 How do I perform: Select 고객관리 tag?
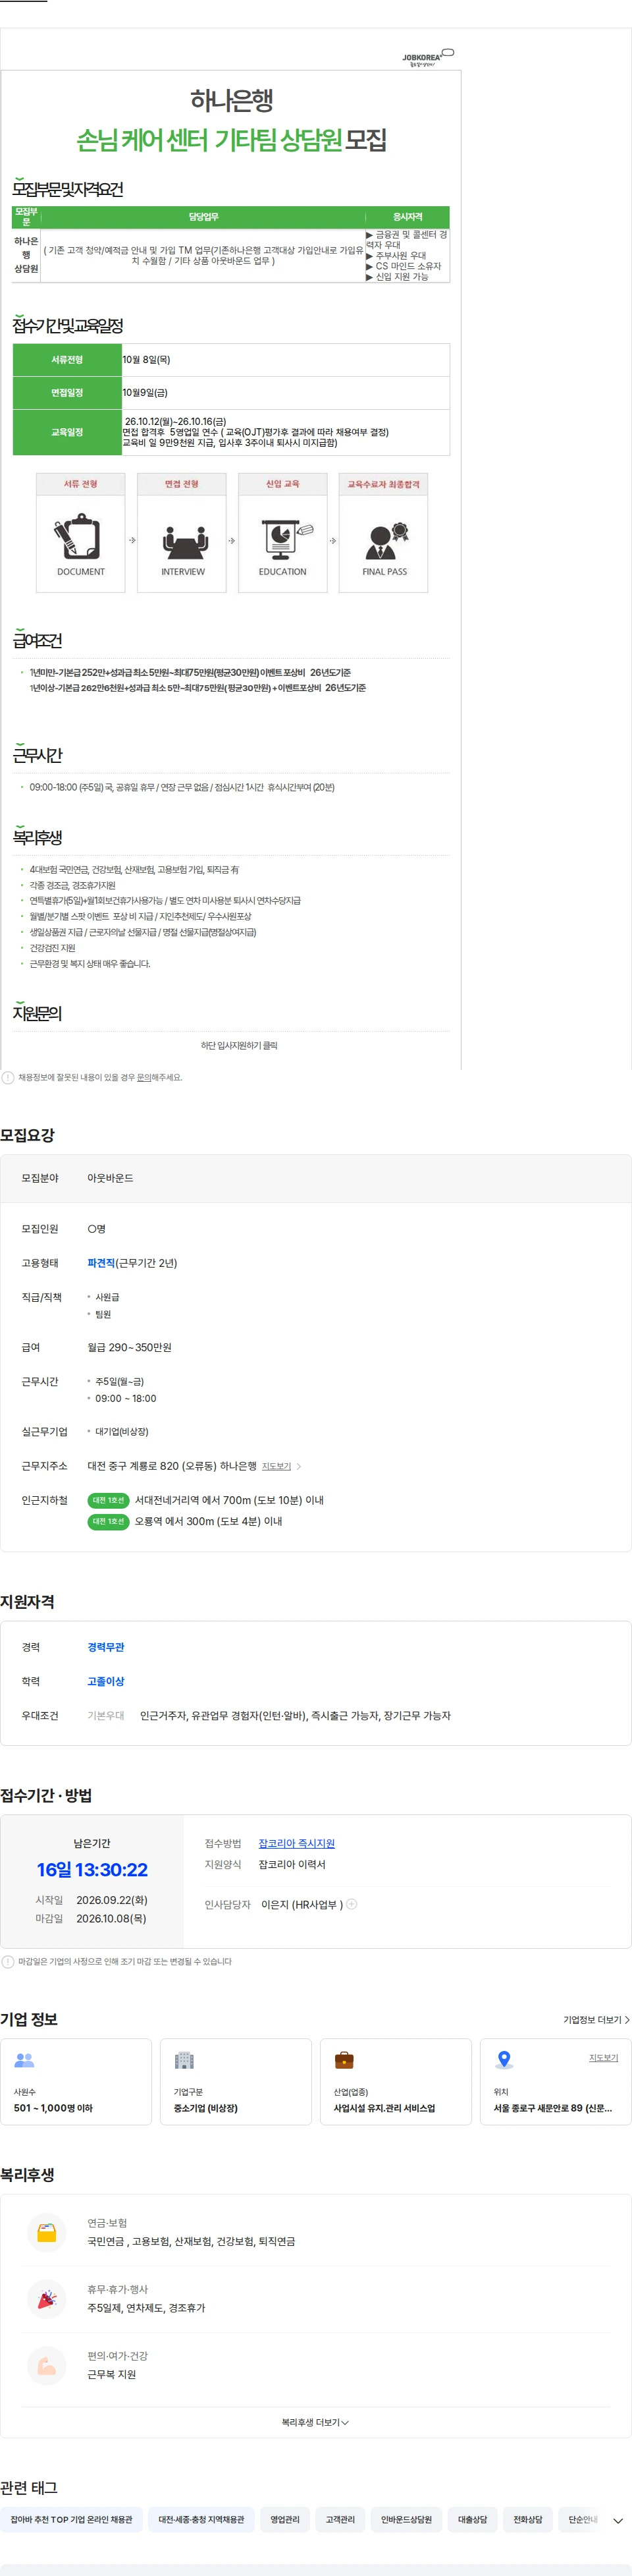pyautogui.click(x=340, y=2519)
